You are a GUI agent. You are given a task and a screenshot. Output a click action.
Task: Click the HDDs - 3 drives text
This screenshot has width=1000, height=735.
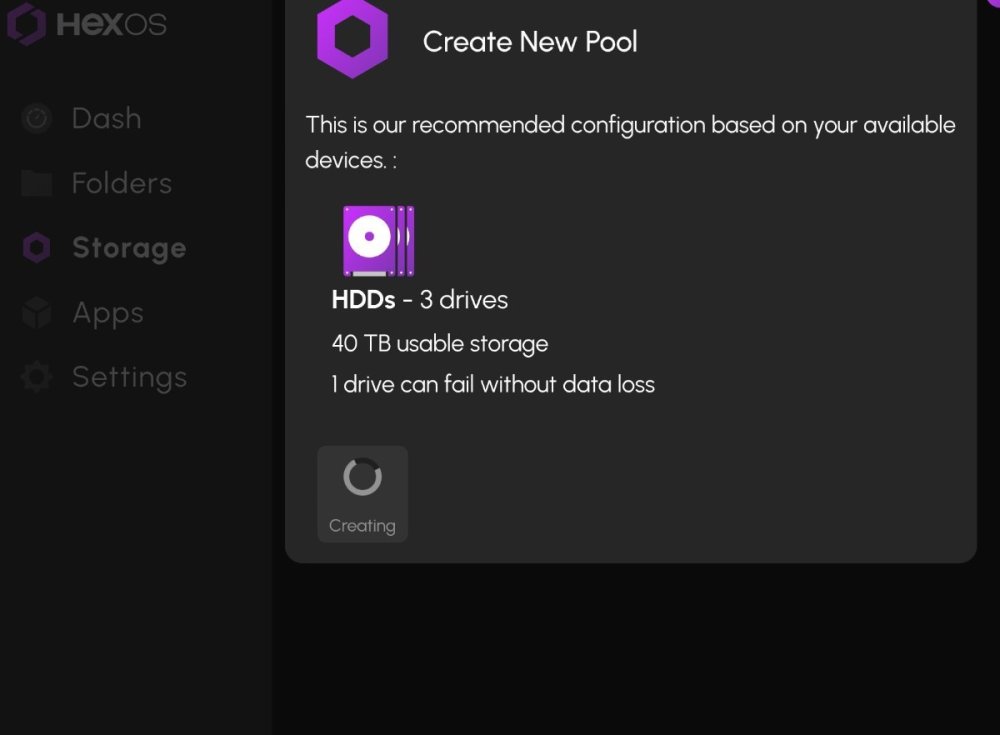[420, 300]
